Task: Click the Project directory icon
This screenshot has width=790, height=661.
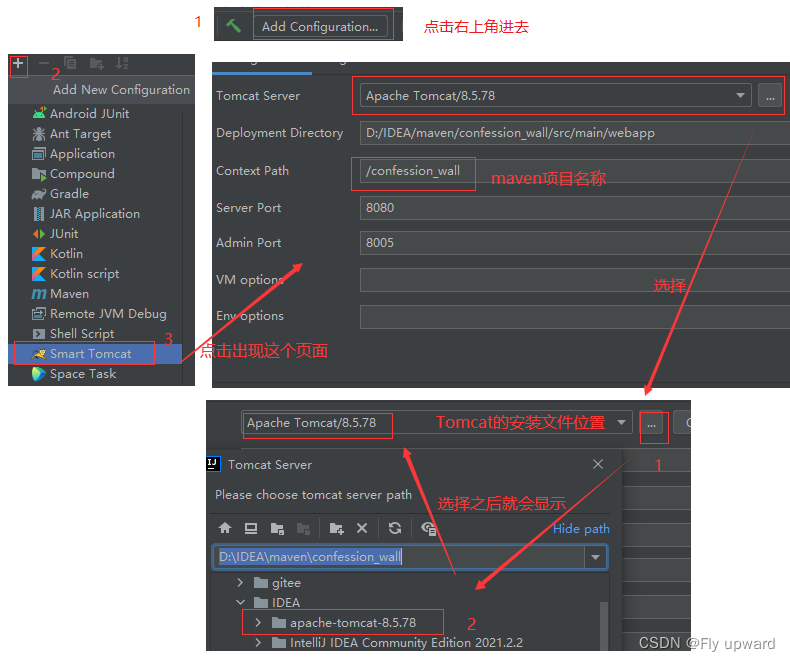Action: pyautogui.click(x=277, y=528)
